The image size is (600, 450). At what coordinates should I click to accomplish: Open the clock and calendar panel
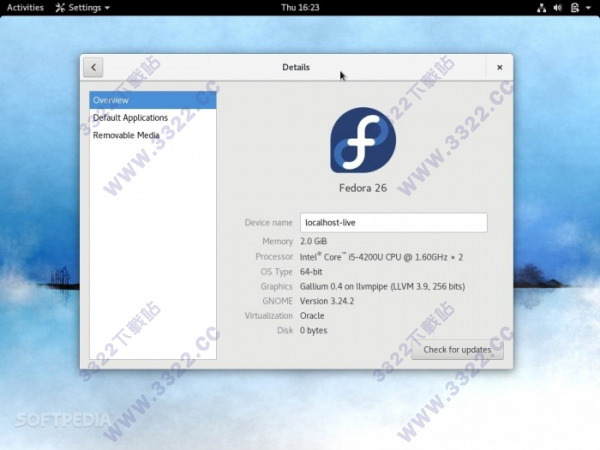click(300, 8)
